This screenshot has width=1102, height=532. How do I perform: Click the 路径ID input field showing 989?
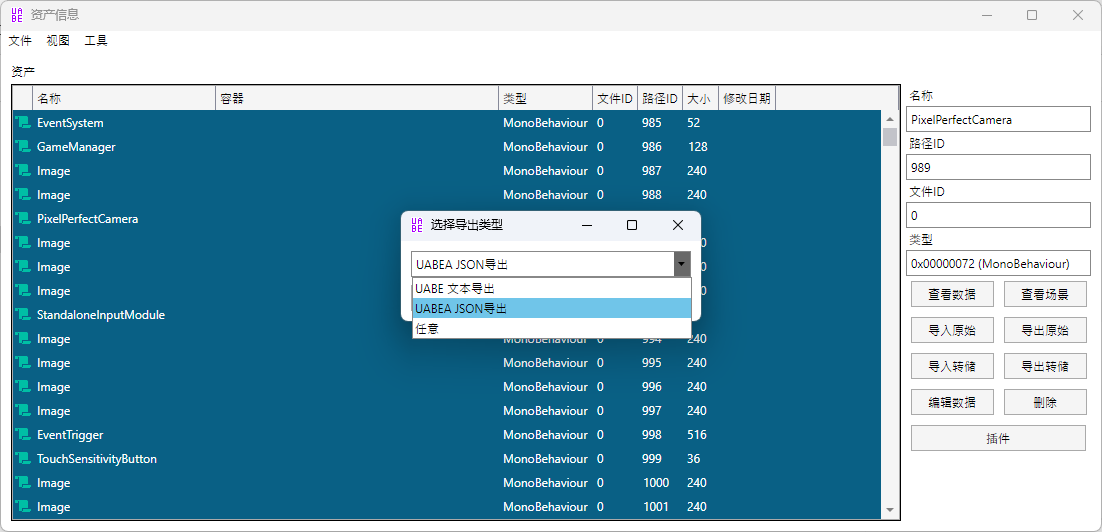pos(997,167)
